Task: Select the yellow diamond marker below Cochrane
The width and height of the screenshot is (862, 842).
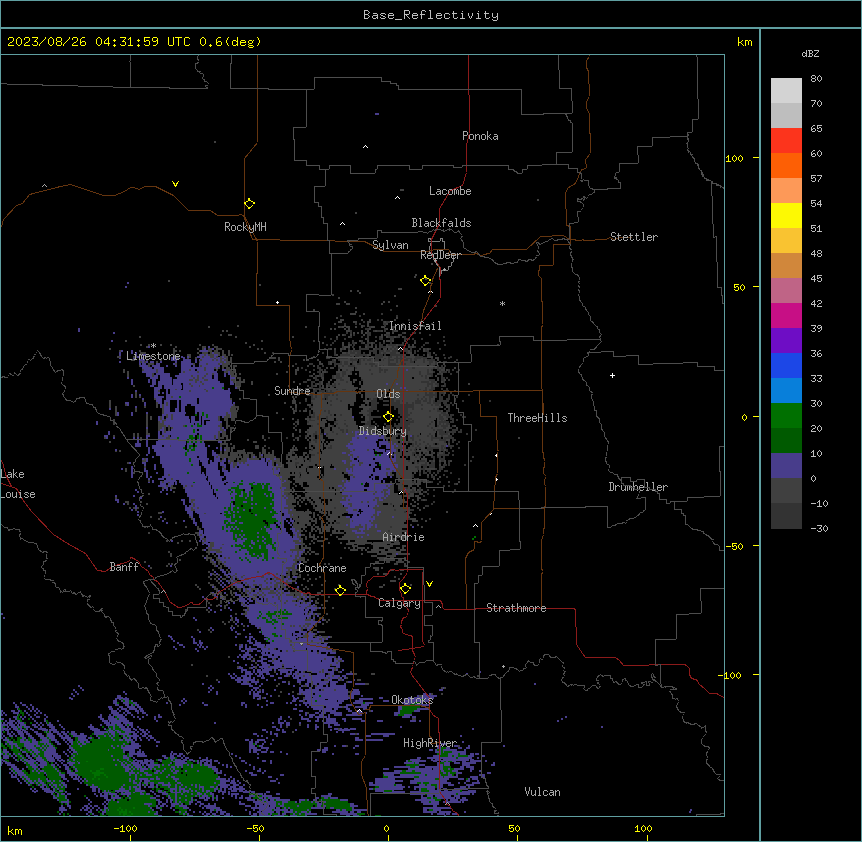Action: pyautogui.click(x=340, y=590)
